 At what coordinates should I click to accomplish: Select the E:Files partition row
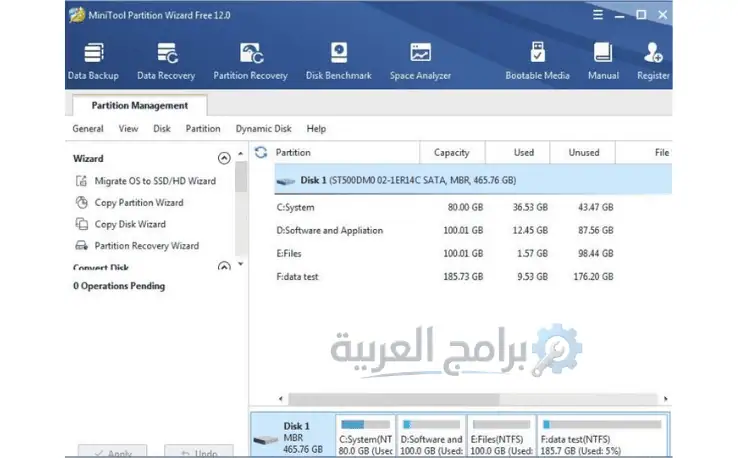pyautogui.click(x=473, y=253)
